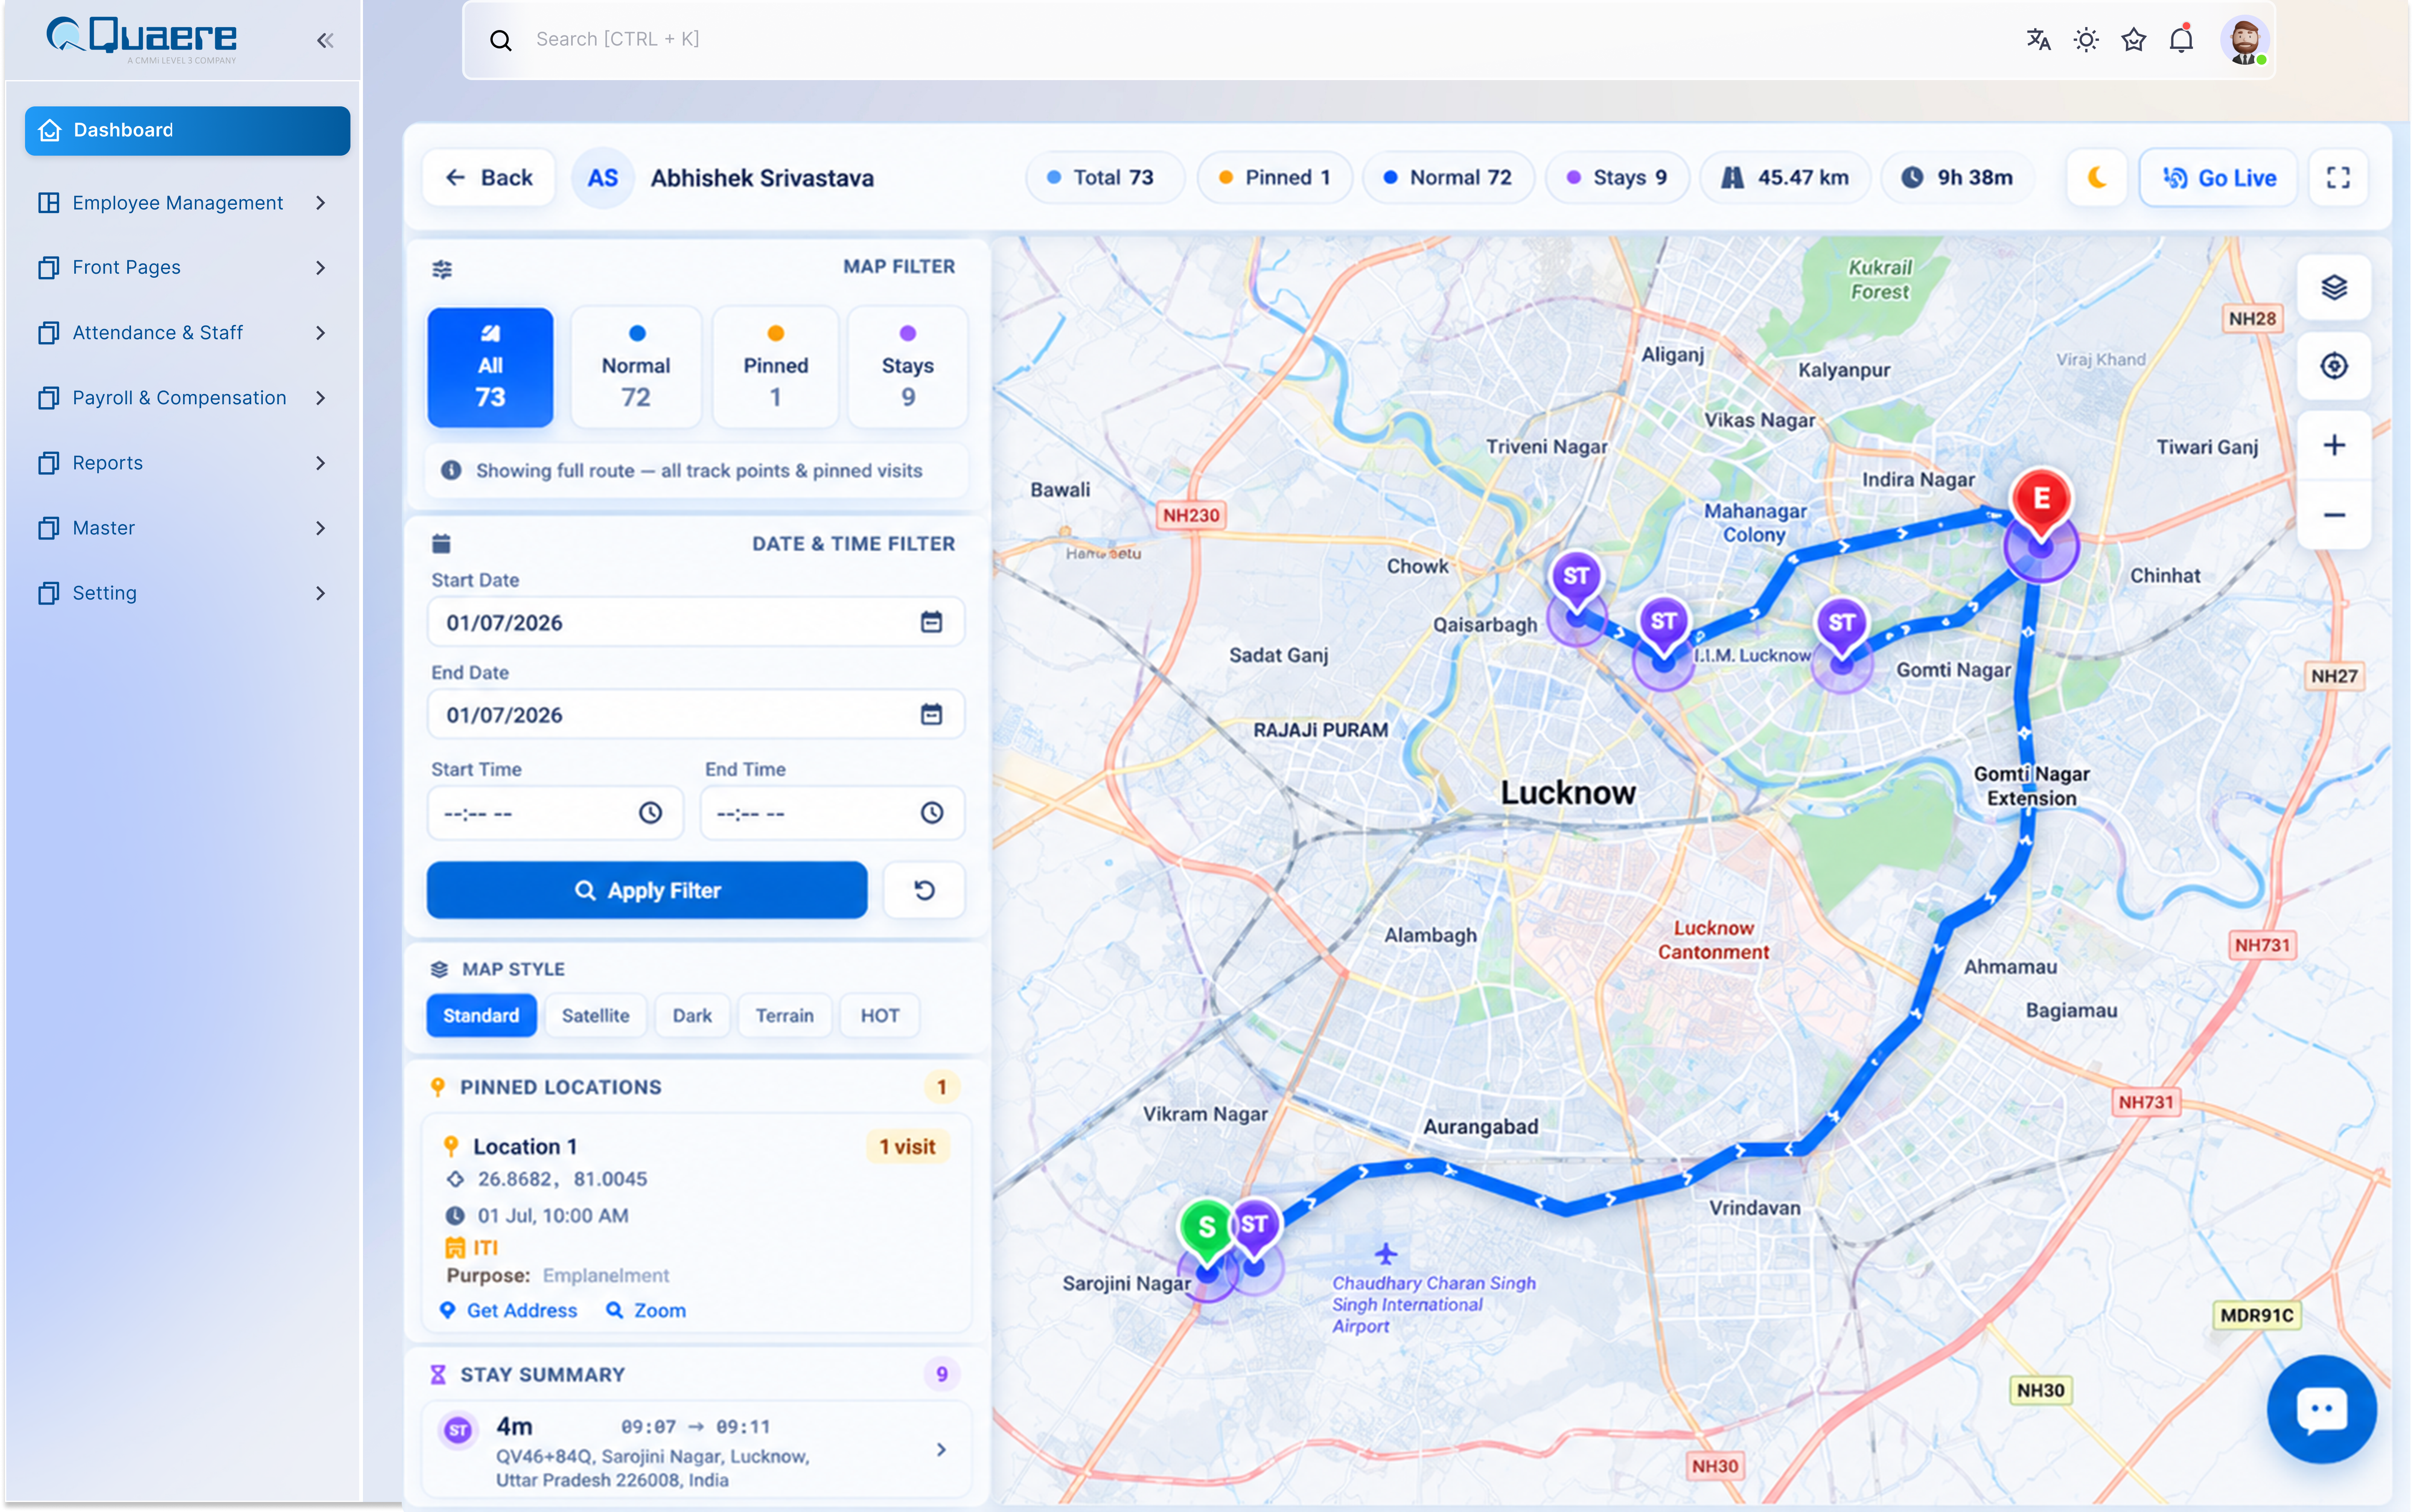Select the Normal 72 map filter card

636,367
